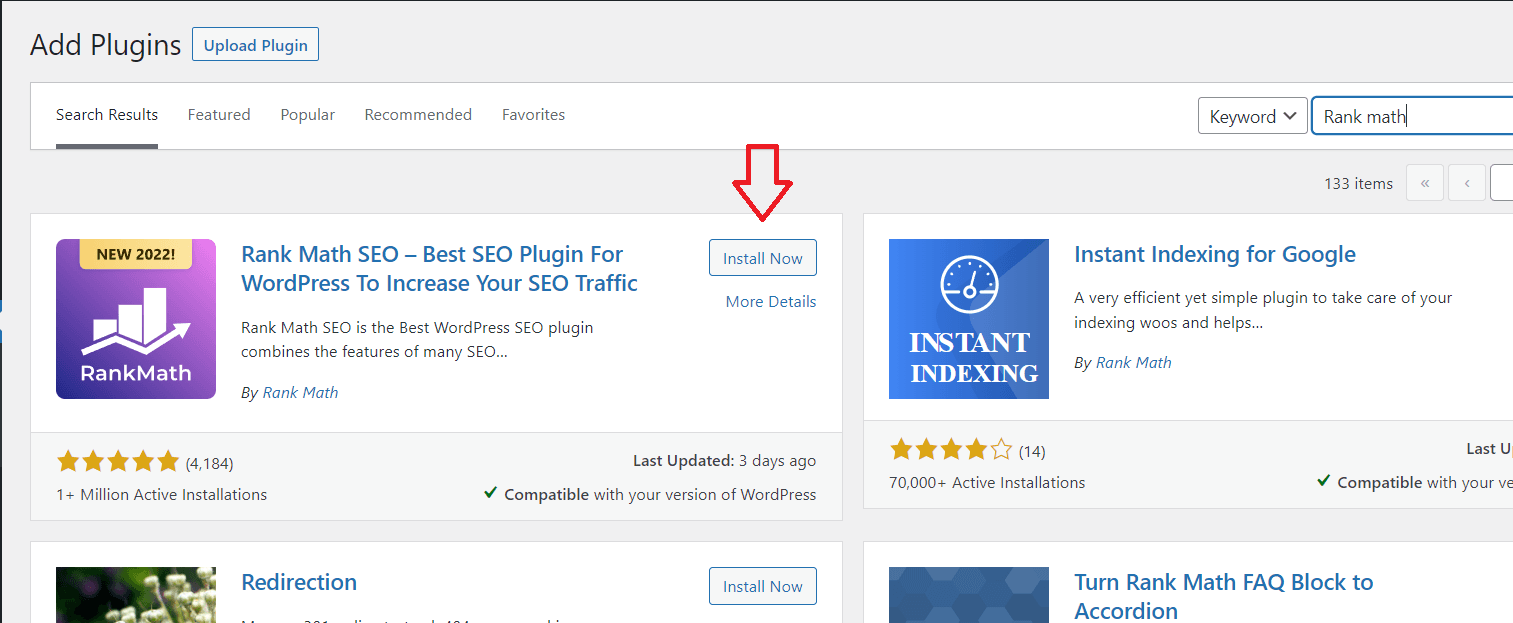Open the Keyword search type dropdown
The image size is (1513, 623).
[1253, 116]
